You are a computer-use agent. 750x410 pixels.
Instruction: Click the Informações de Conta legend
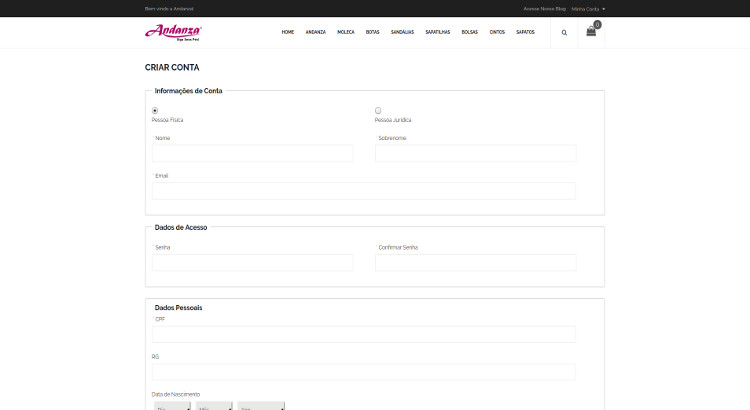[188, 91]
